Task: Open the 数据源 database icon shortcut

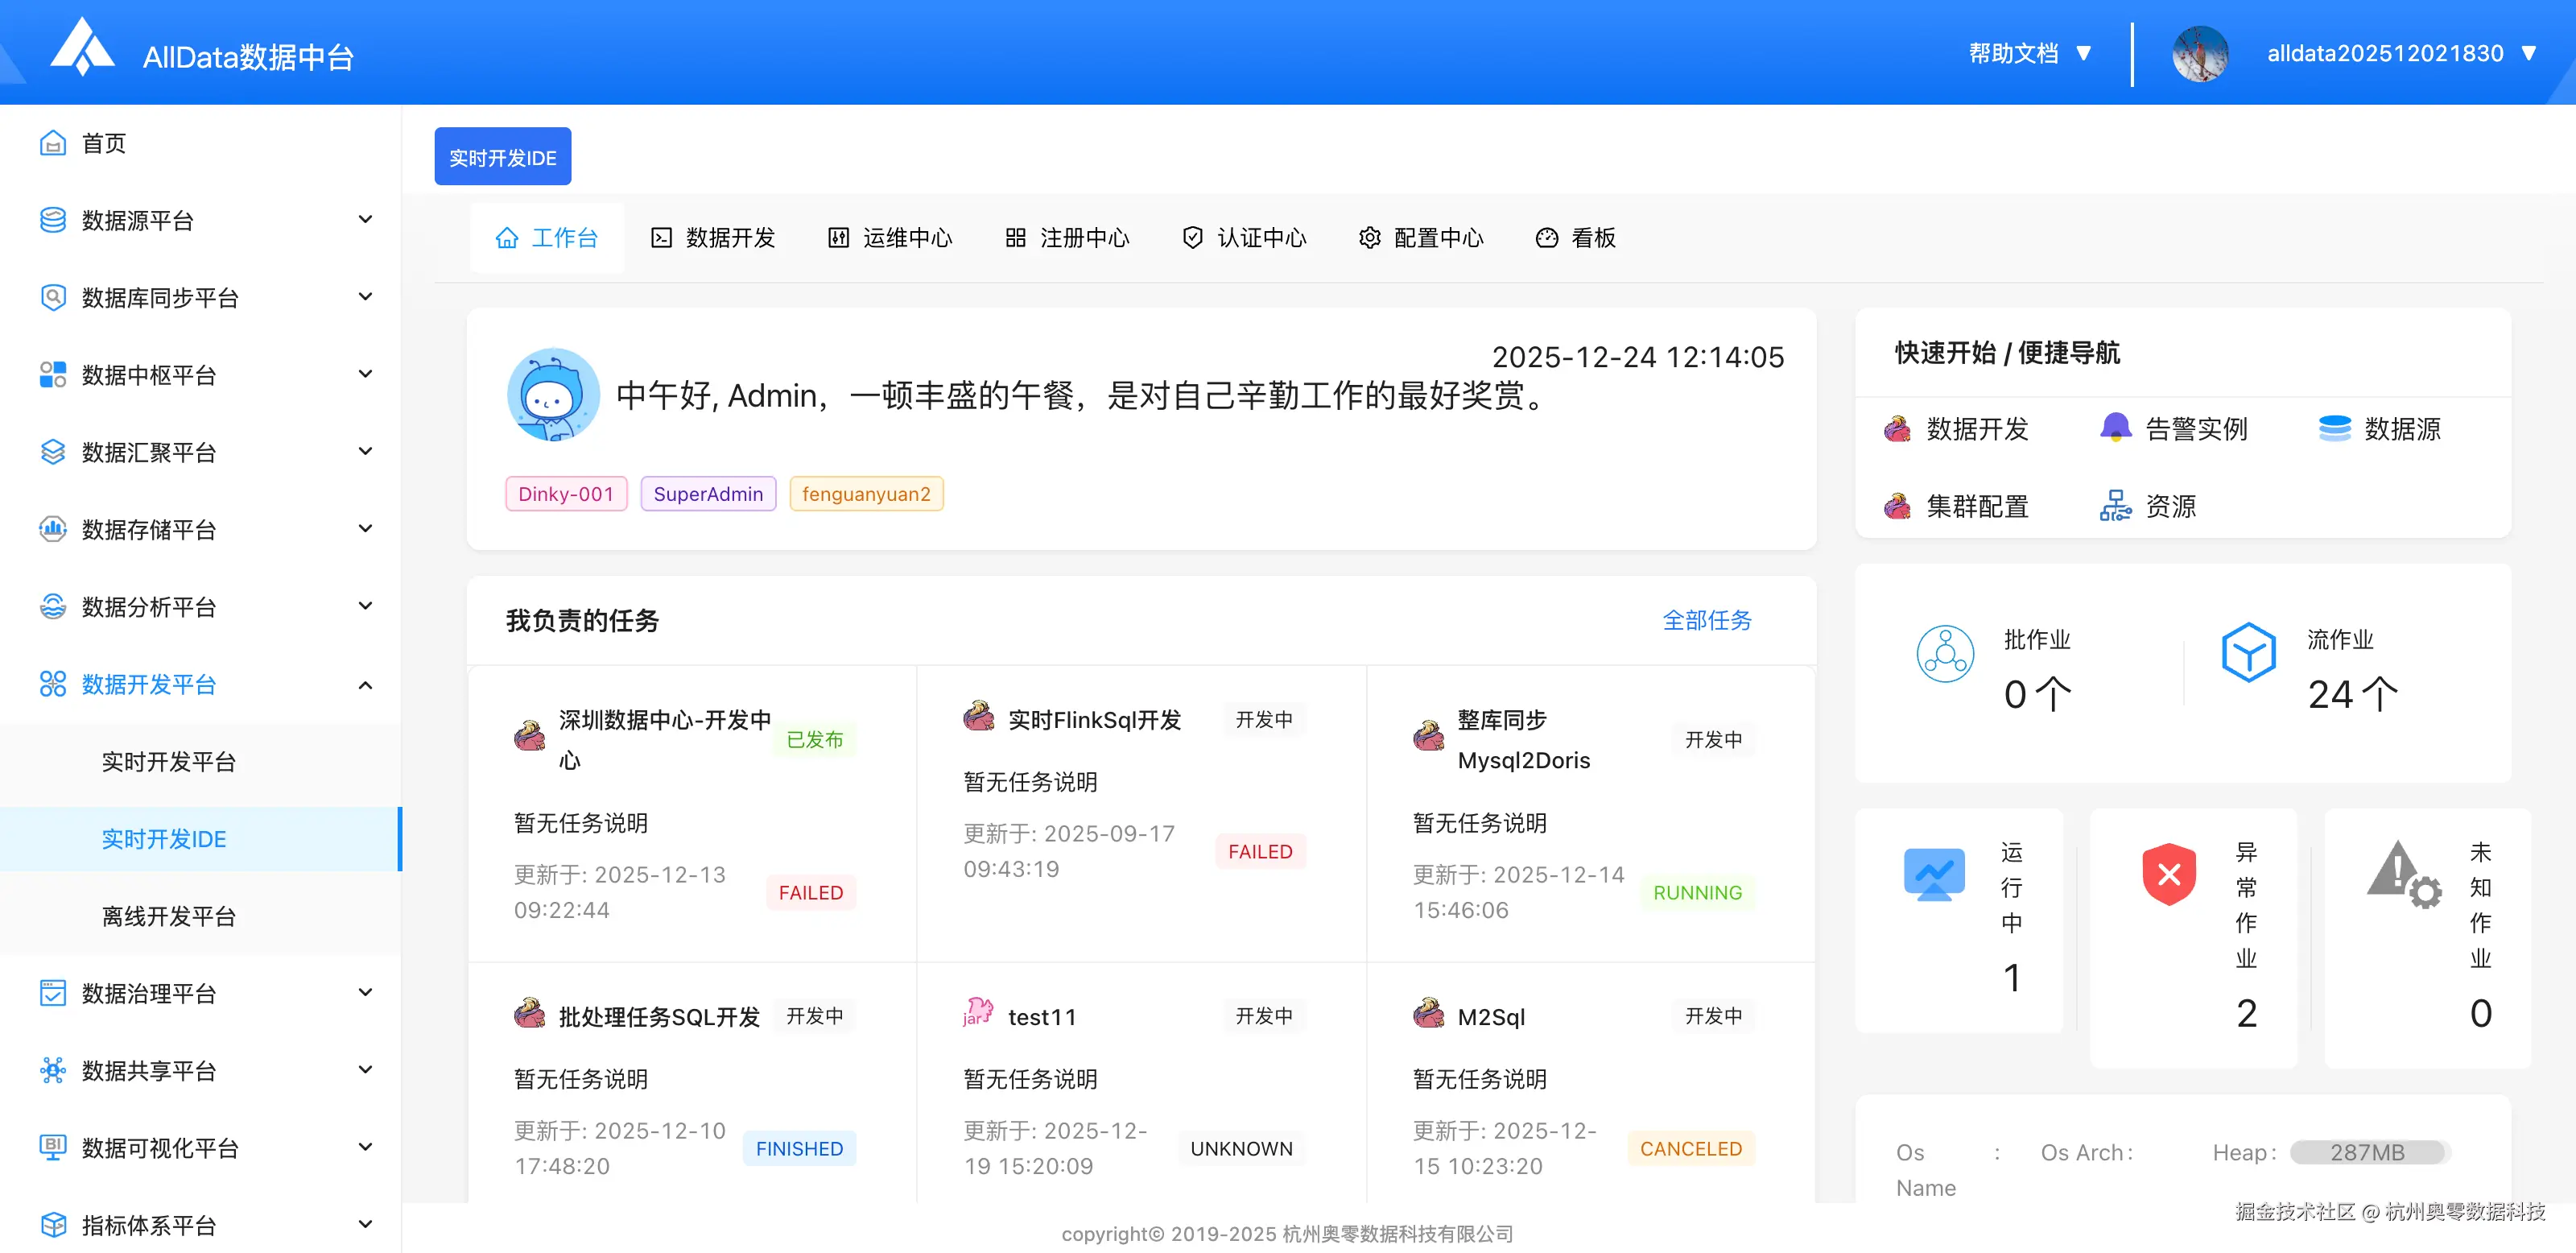Action: point(2334,428)
